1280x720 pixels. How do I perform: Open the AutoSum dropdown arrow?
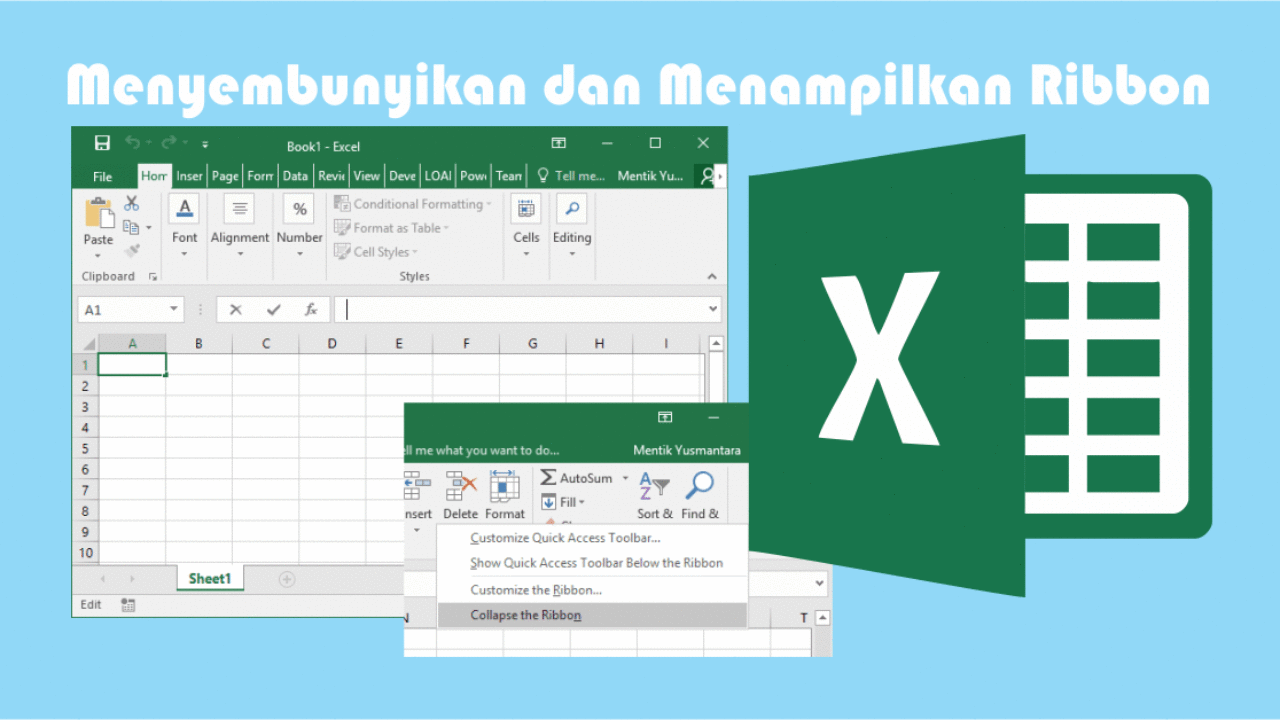pos(626,478)
